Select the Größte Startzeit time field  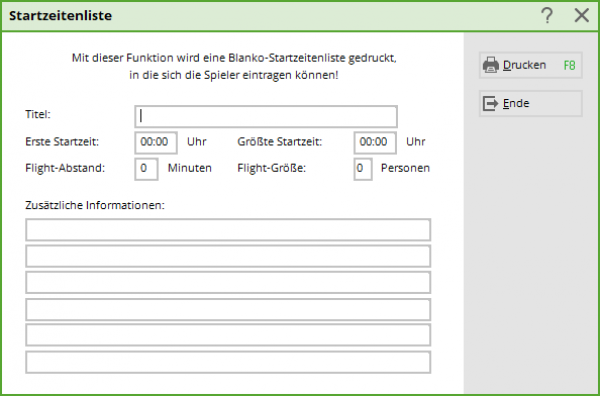click(375, 143)
